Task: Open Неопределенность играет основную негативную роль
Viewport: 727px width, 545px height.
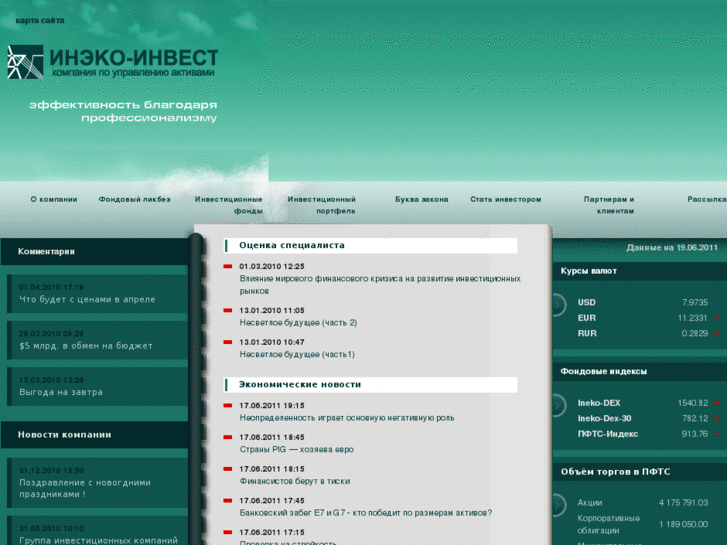Action: [347, 418]
